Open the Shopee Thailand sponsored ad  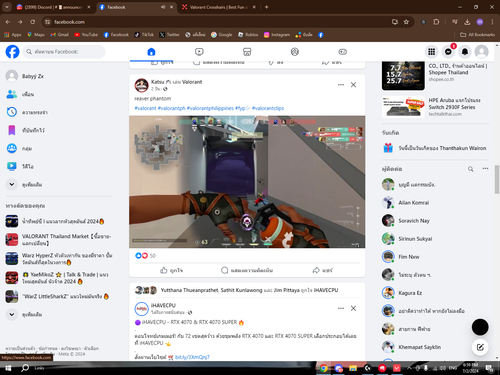click(435, 75)
